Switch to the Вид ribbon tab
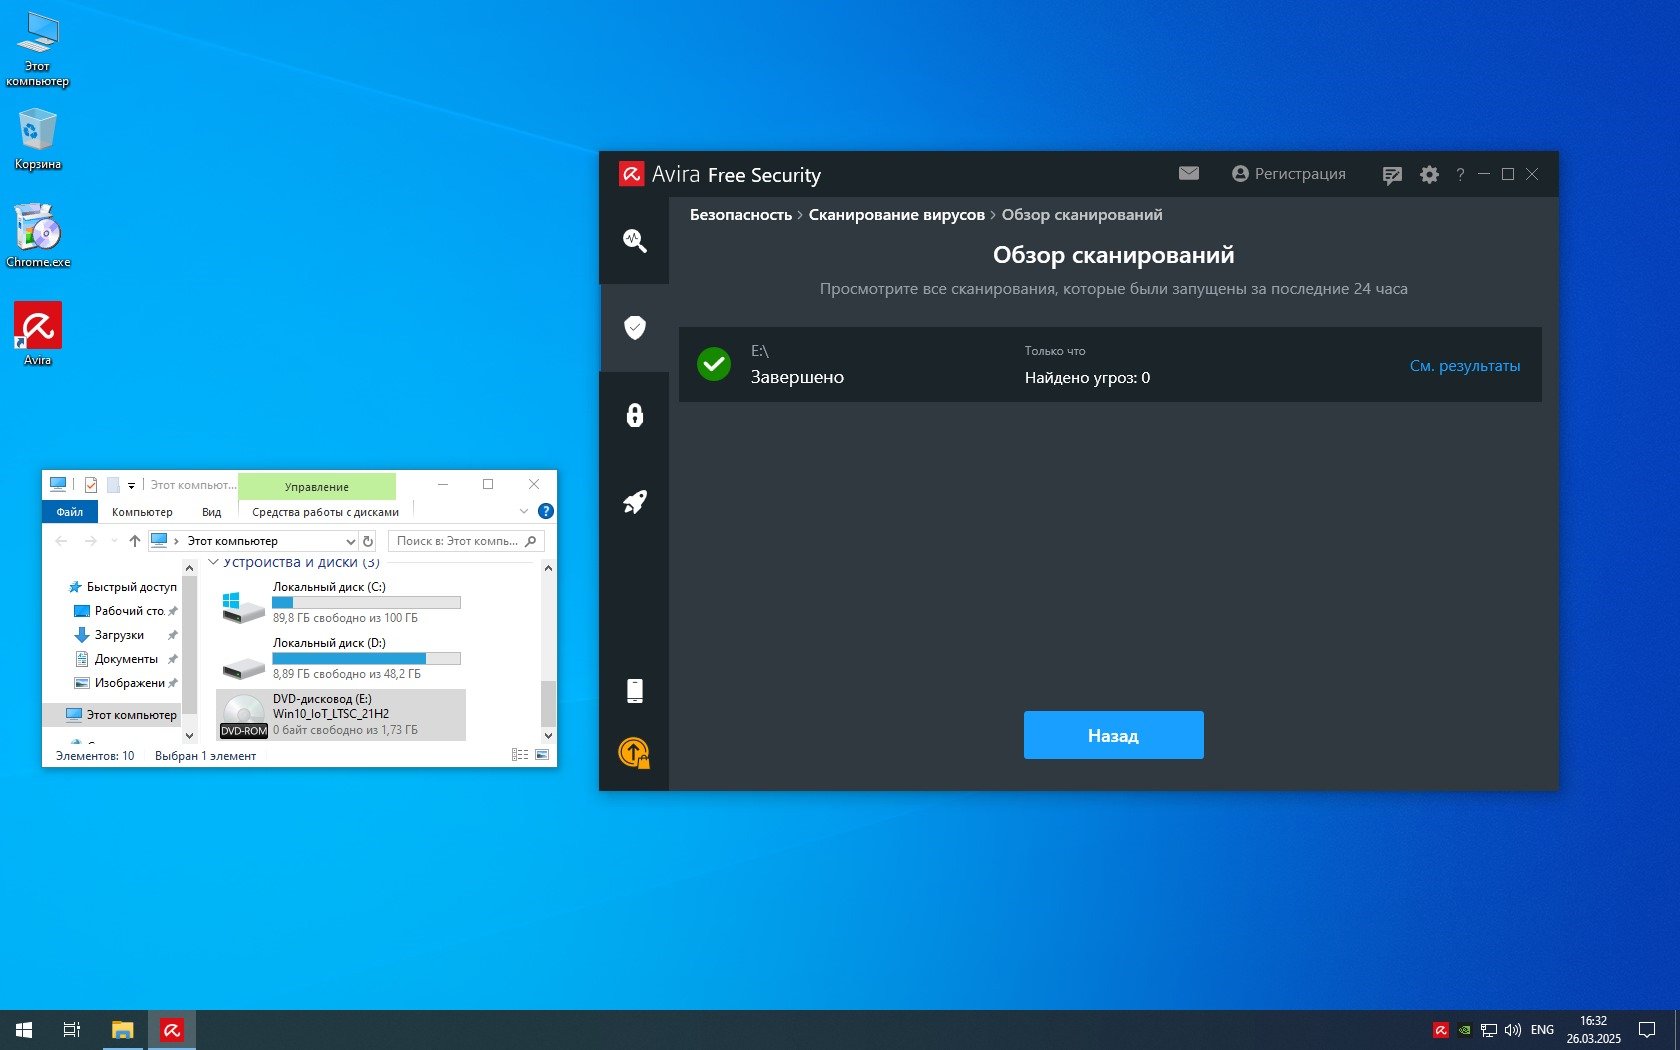1680x1050 pixels. click(x=211, y=512)
